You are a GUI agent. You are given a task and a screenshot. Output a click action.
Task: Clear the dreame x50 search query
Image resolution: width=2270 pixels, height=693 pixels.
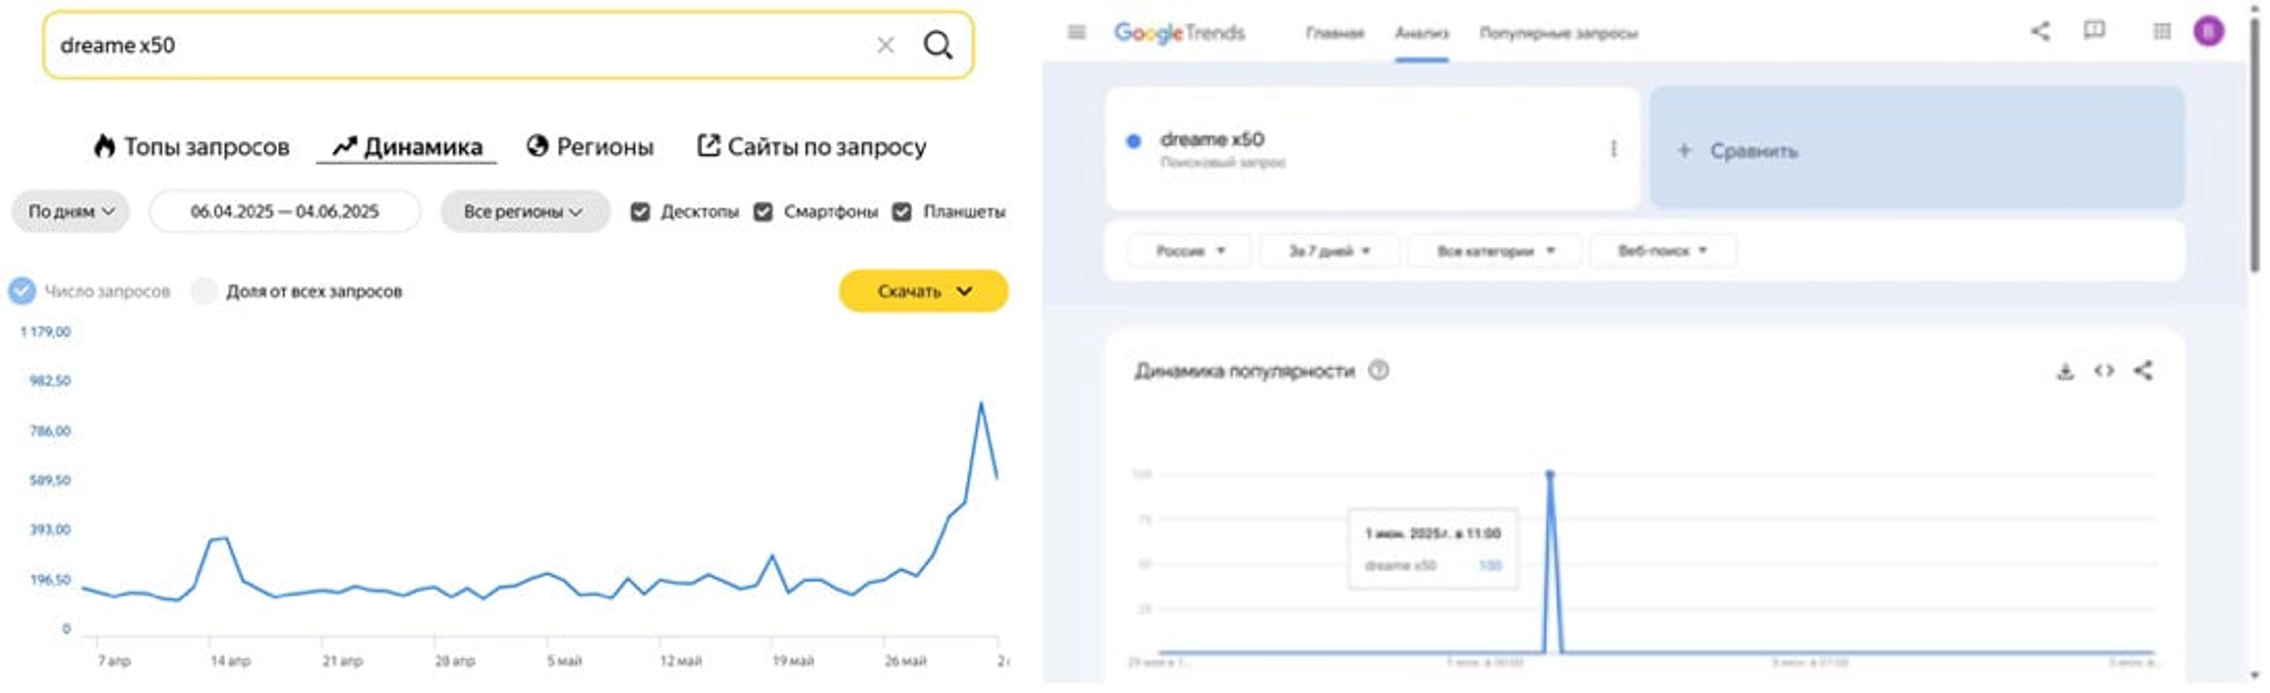885,45
